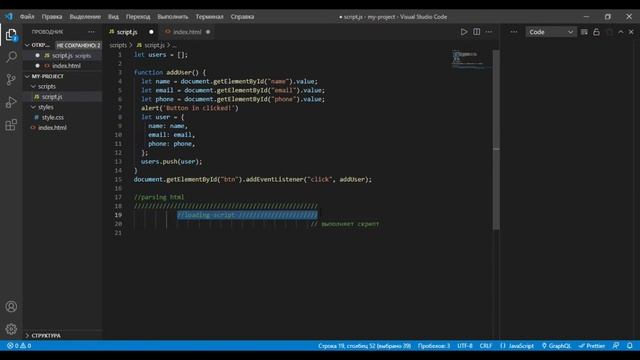This screenshot has height=360, width=640.
Task: Switch to the script.js editor tab
Action: click(127, 32)
